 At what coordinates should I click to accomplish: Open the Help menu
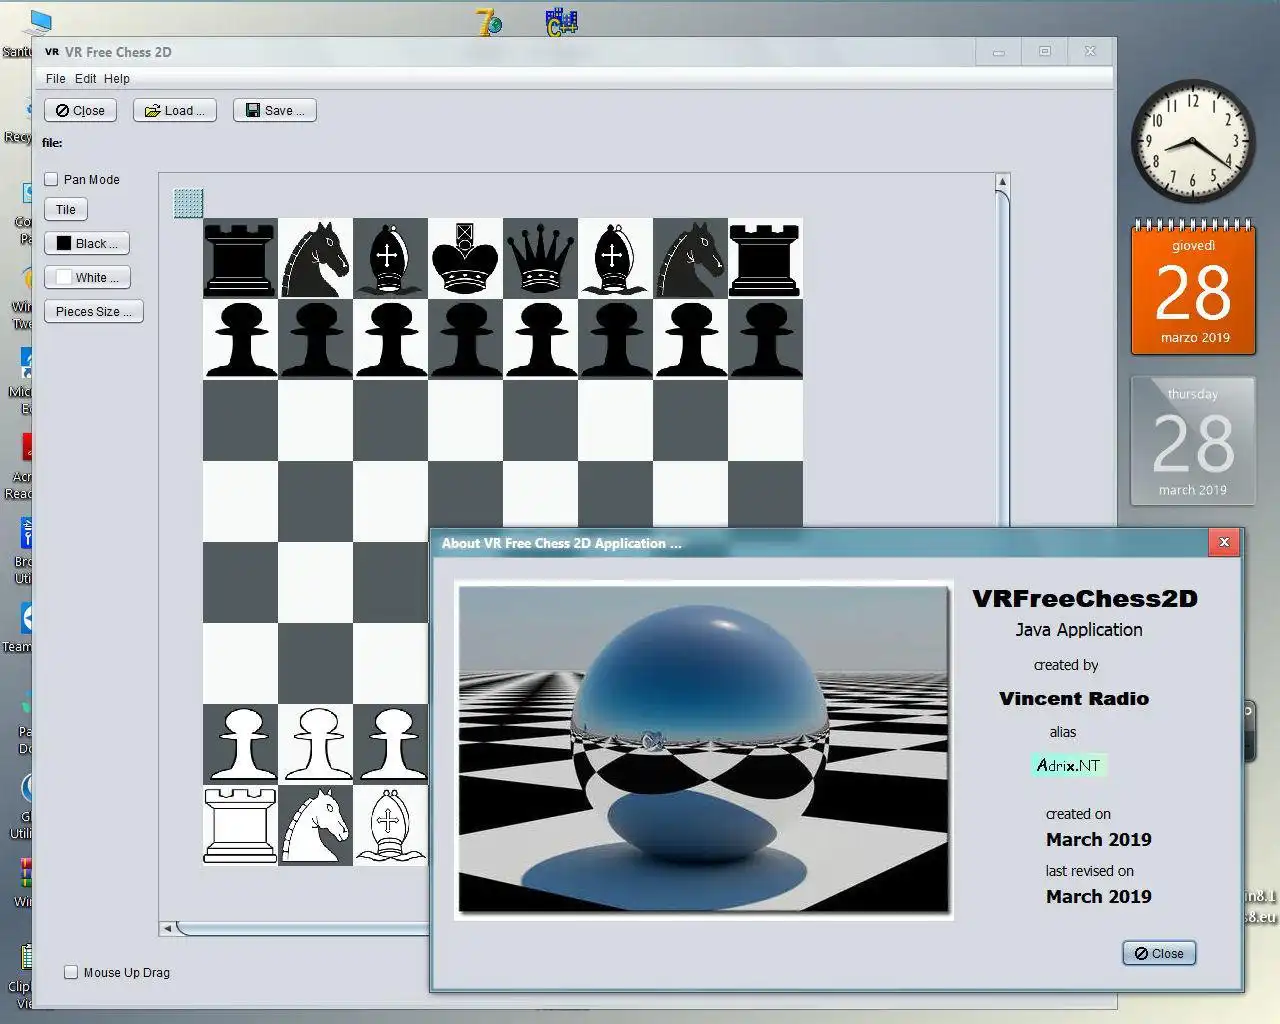click(116, 79)
